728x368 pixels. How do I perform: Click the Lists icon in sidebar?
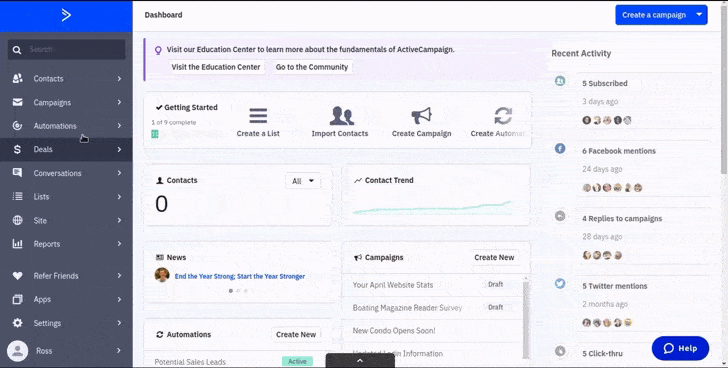click(18, 196)
